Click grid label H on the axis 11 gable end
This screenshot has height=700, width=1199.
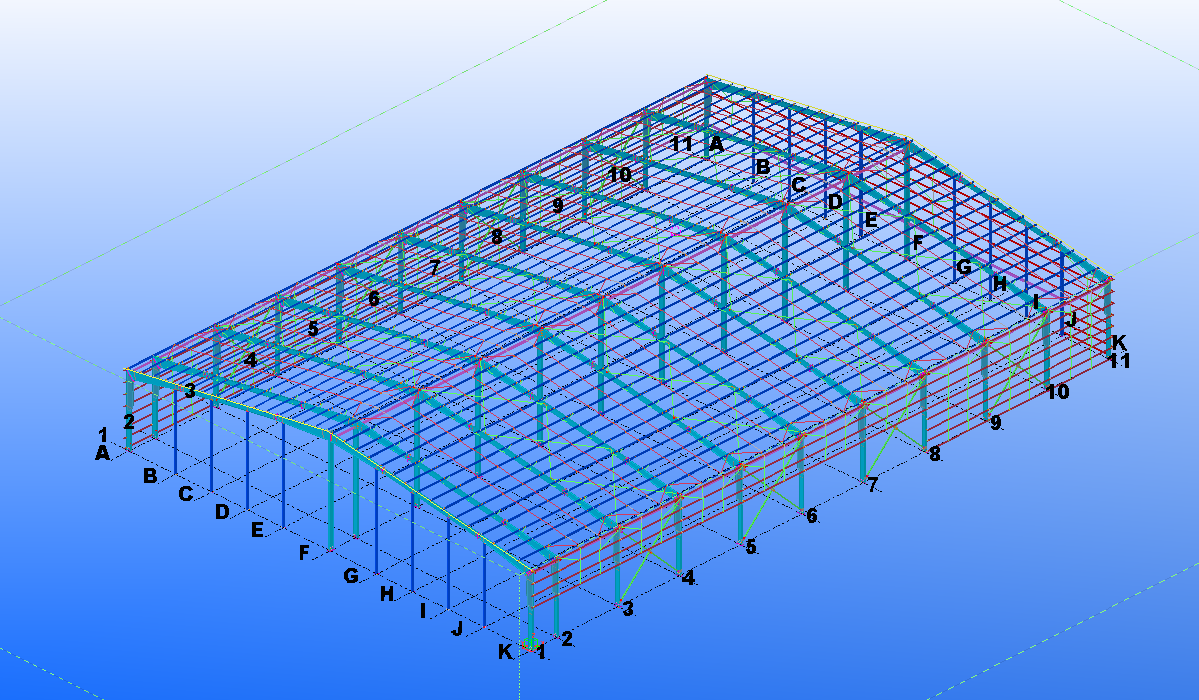pyautogui.click(x=999, y=284)
